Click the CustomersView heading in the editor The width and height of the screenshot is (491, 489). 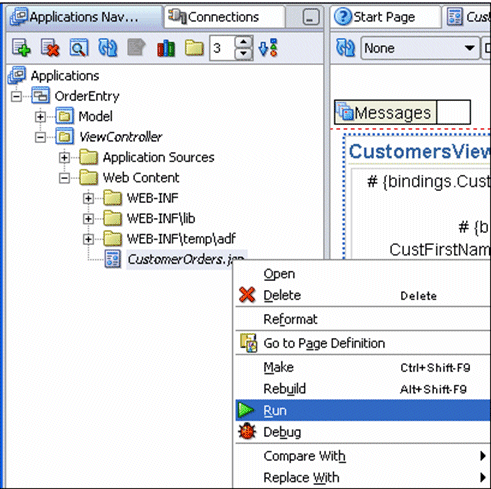coord(419,152)
